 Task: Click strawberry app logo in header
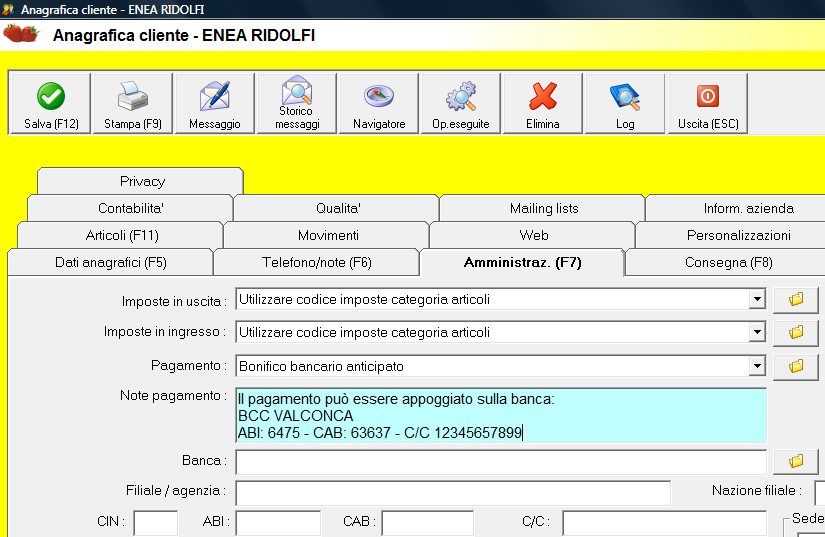(22, 34)
